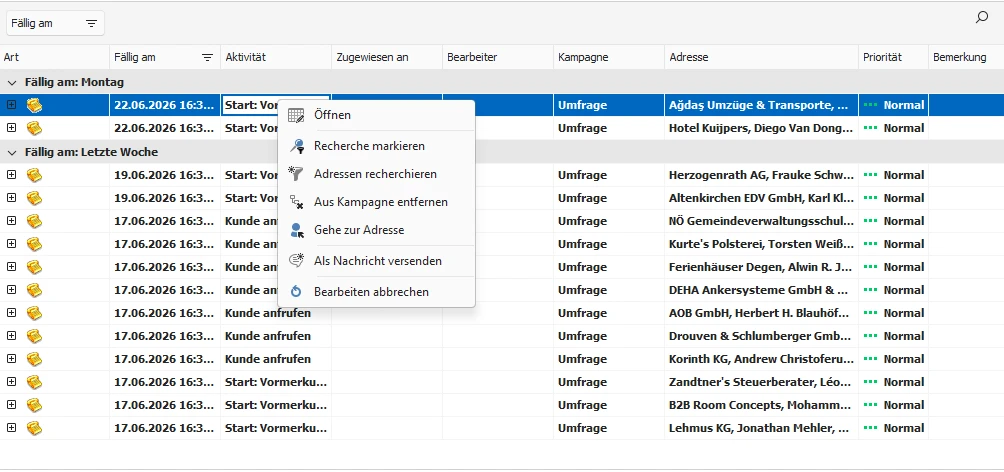The image size is (1004, 472).
Task: Sort by the Adresse column header
Action: click(761, 58)
